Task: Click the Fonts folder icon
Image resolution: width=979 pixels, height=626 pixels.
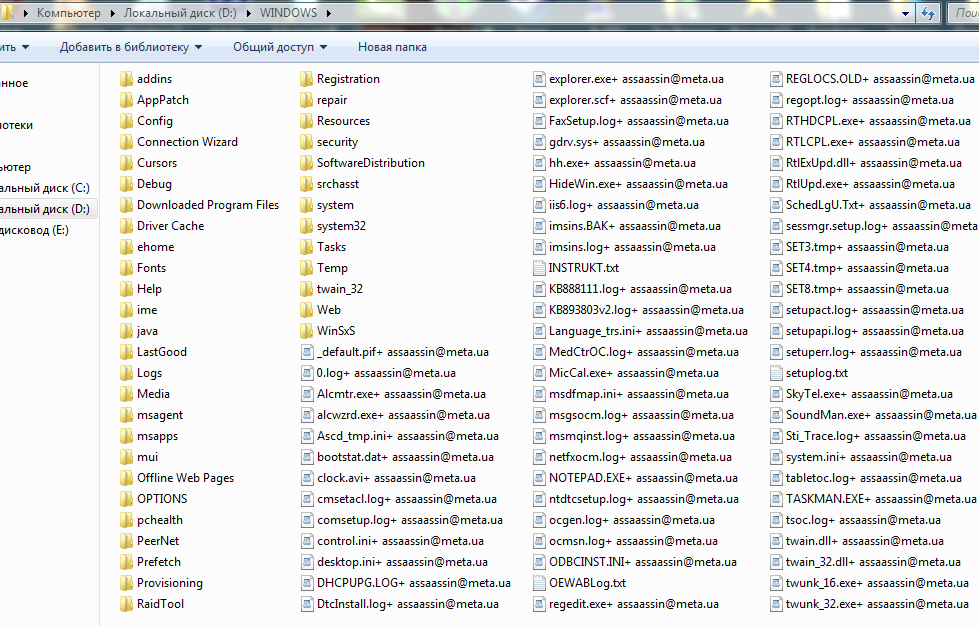Action: point(126,268)
